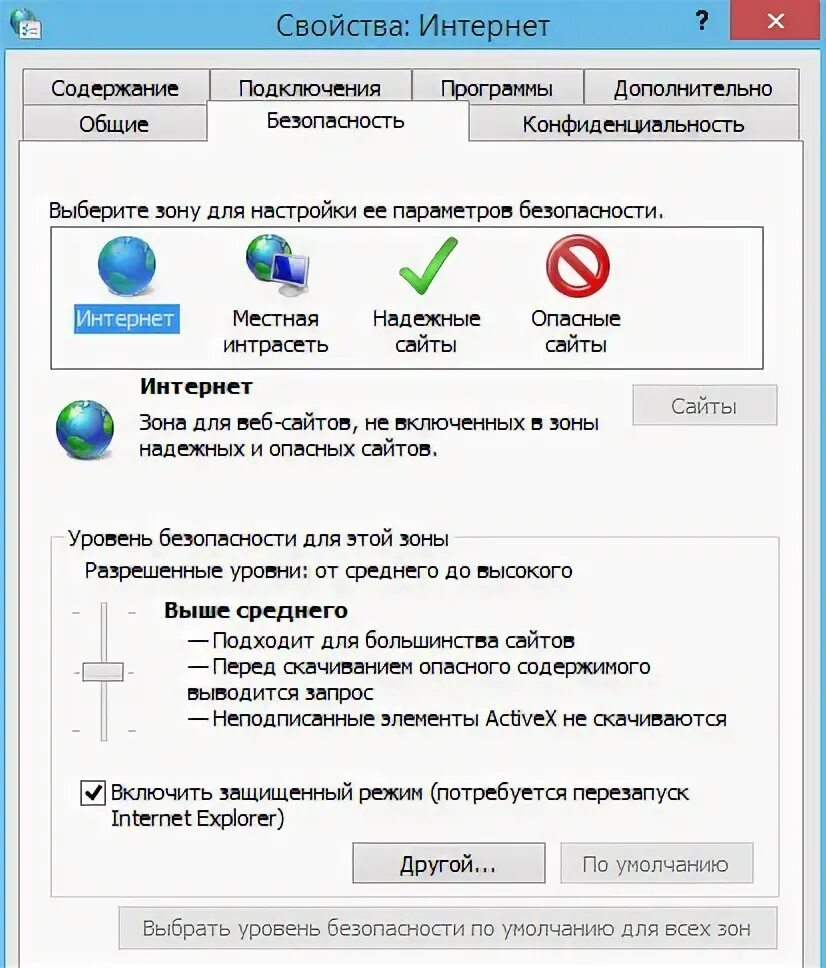The height and width of the screenshot is (968, 826).
Task: Go to the Дополнительно tab
Action: (692, 88)
